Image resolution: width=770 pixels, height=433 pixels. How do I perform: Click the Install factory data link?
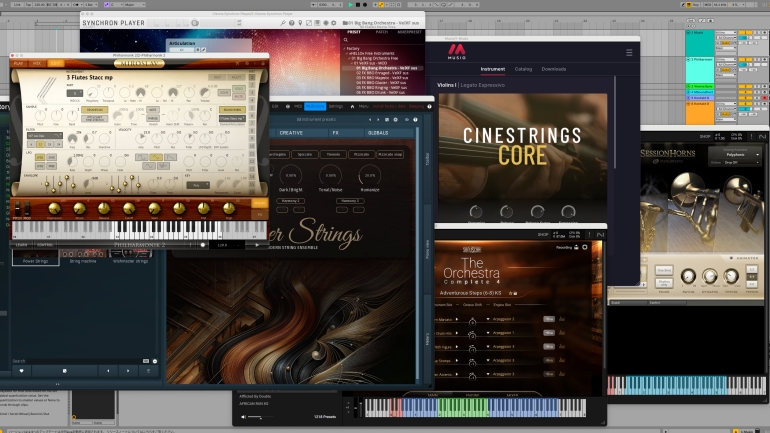389,107
